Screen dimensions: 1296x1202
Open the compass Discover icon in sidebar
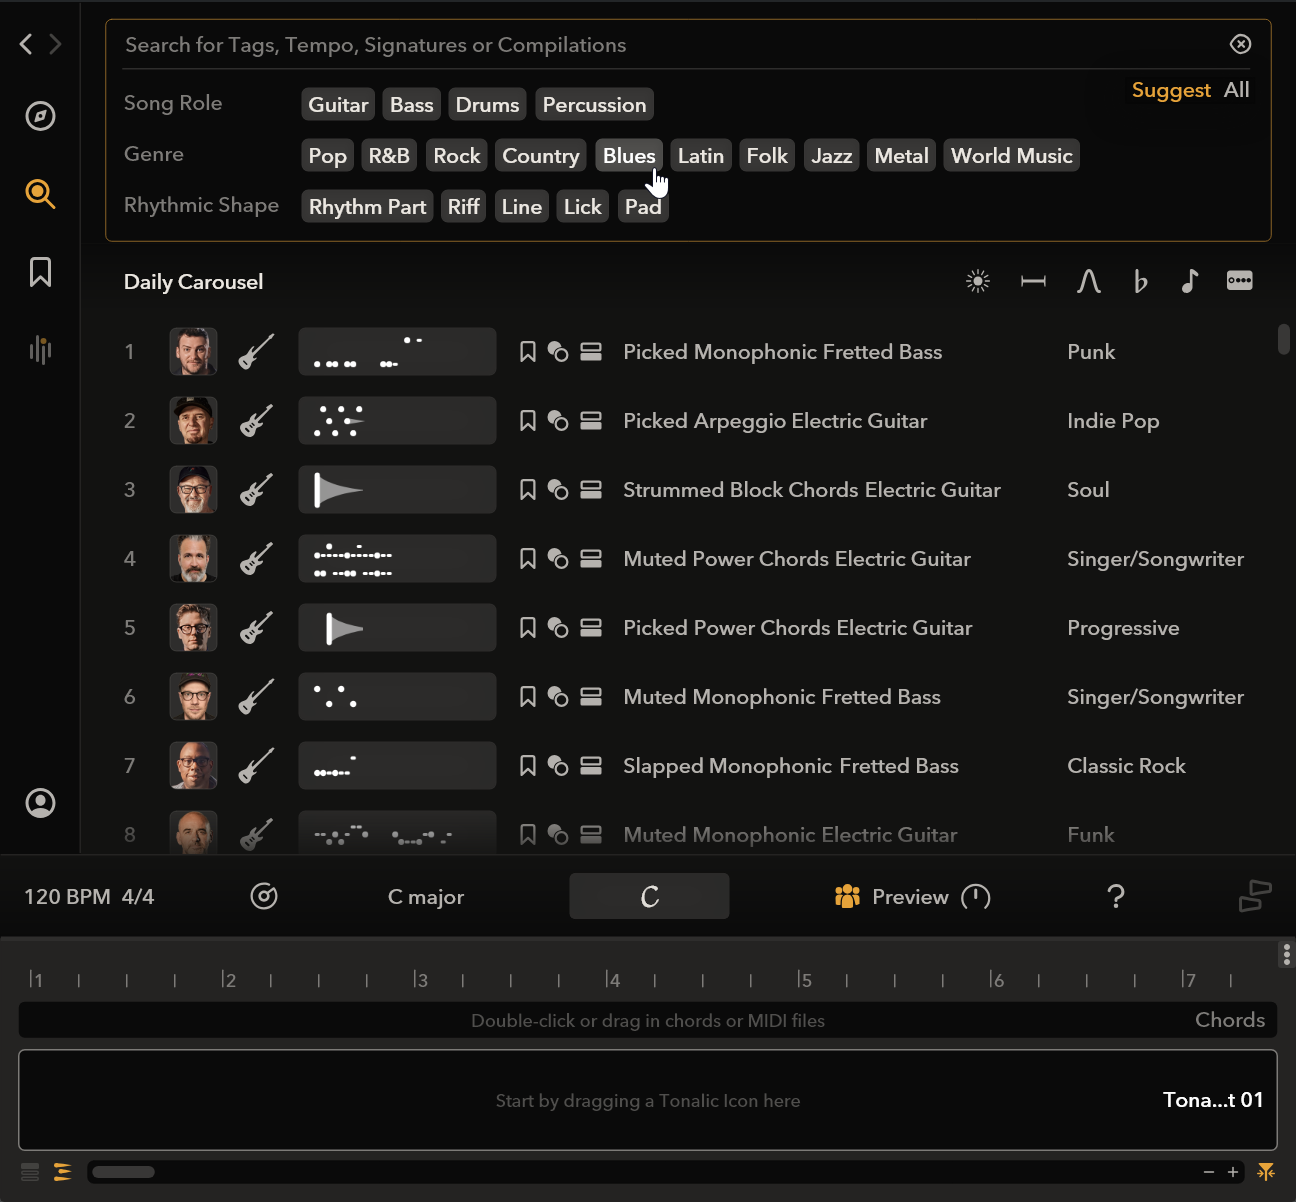pos(40,116)
